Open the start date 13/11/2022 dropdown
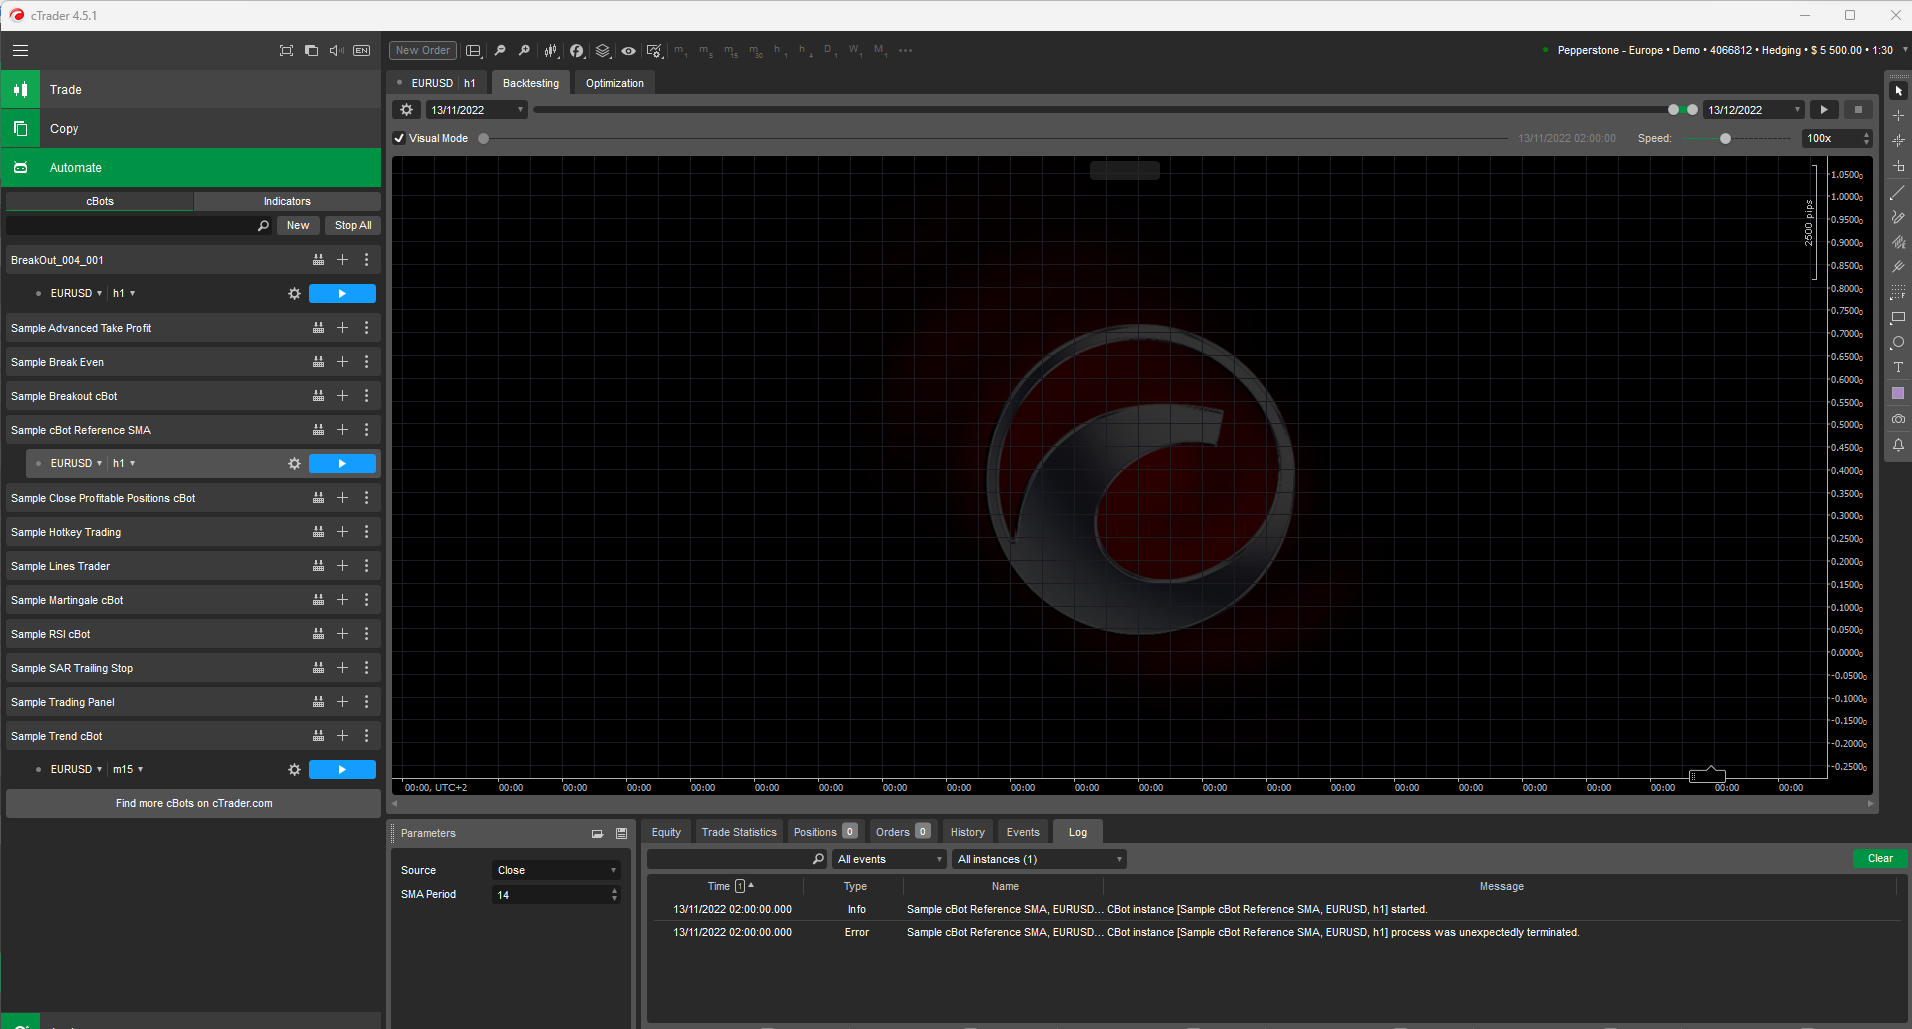Viewport: 1912px width, 1029px height. point(476,110)
